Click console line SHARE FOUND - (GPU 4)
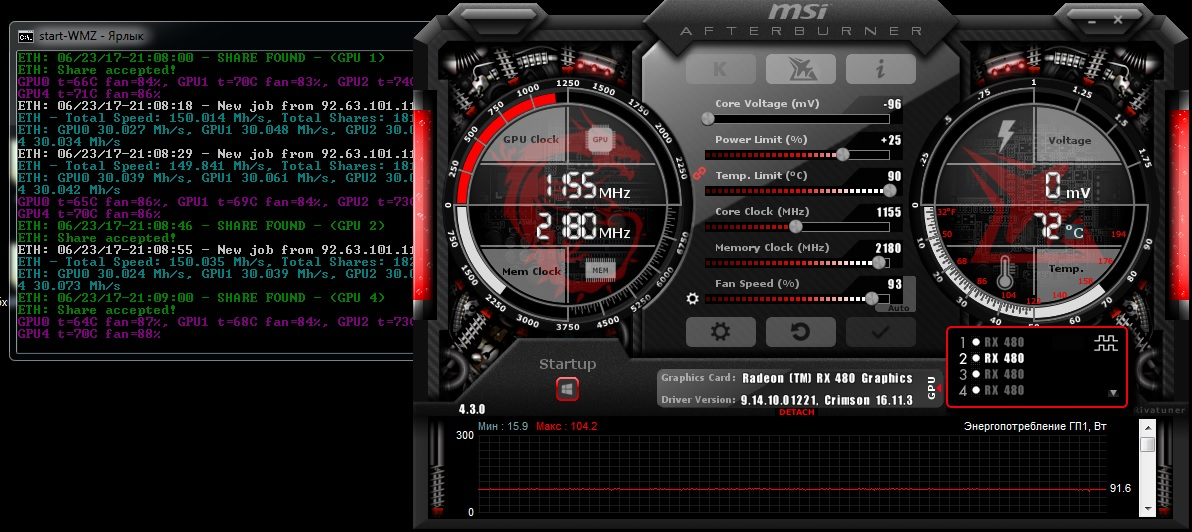The image size is (1192, 532). tap(201, 298)
